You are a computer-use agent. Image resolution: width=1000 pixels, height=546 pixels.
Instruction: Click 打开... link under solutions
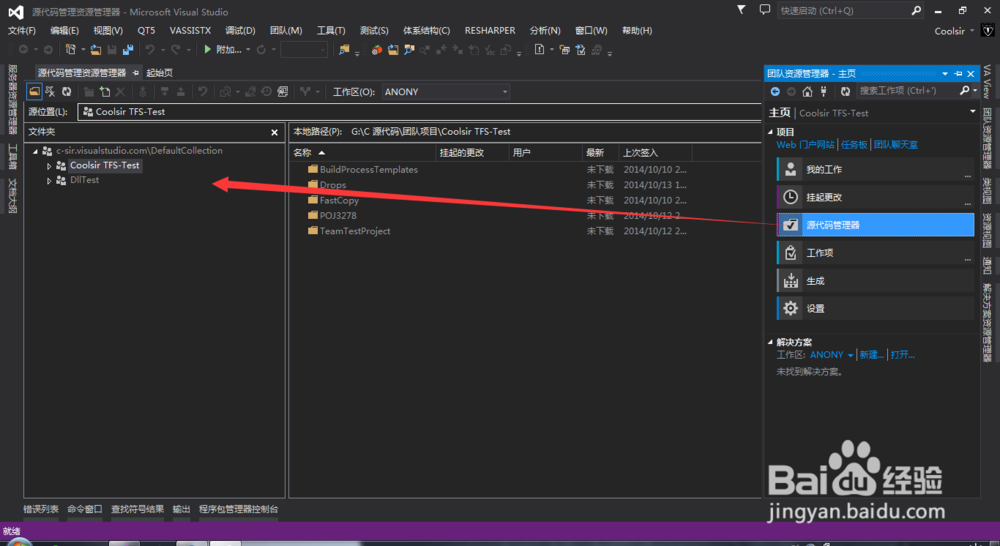(x=902, y=355)
